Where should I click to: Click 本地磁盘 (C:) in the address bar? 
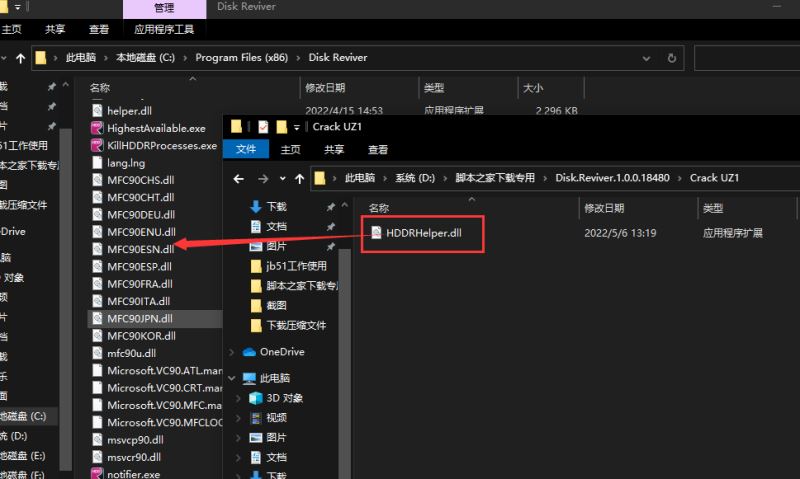[145, 58]
